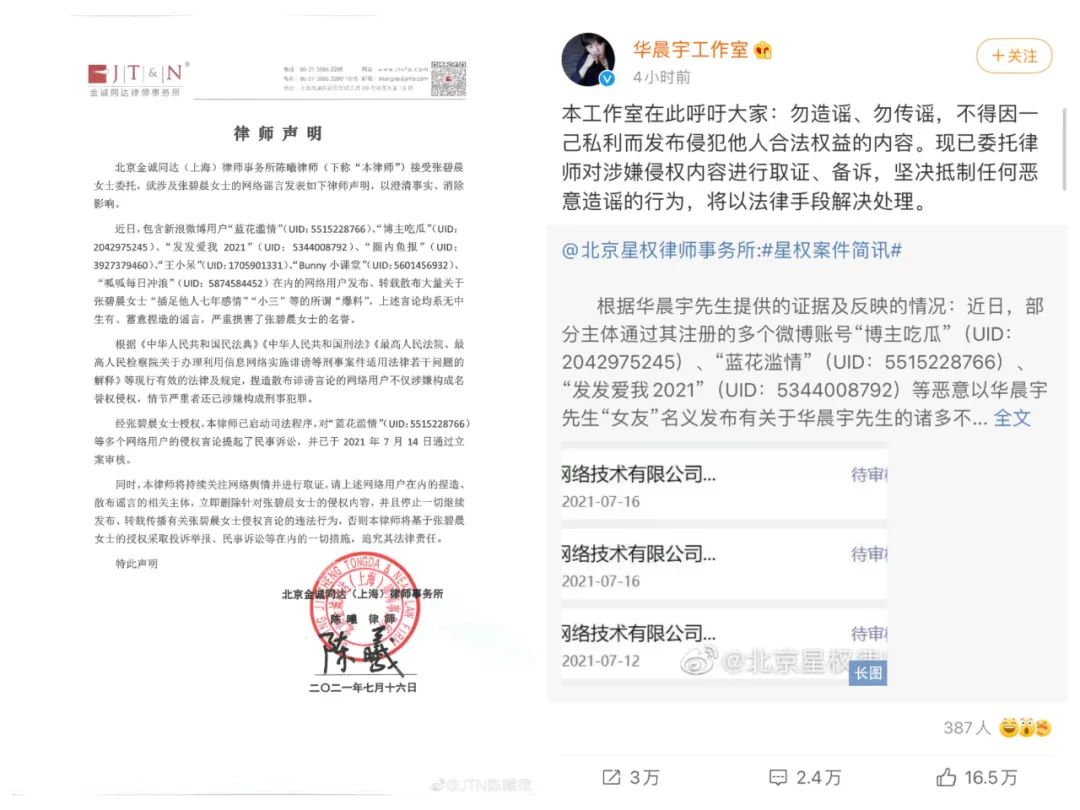Tap the JT&N law firm logo
This screenshot has width=1080, height=810.
(139, 78)
